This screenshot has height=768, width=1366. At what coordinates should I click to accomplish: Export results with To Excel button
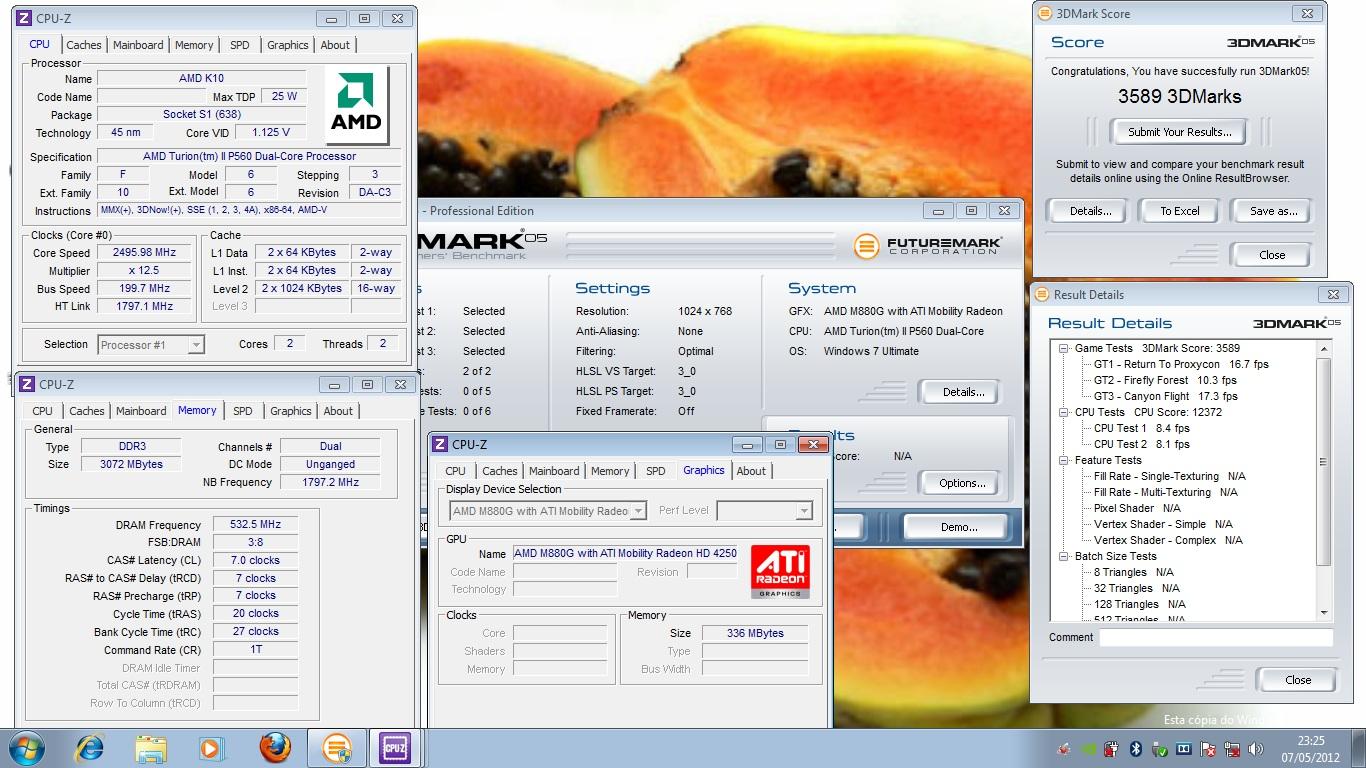click(x=1180, y=211)
